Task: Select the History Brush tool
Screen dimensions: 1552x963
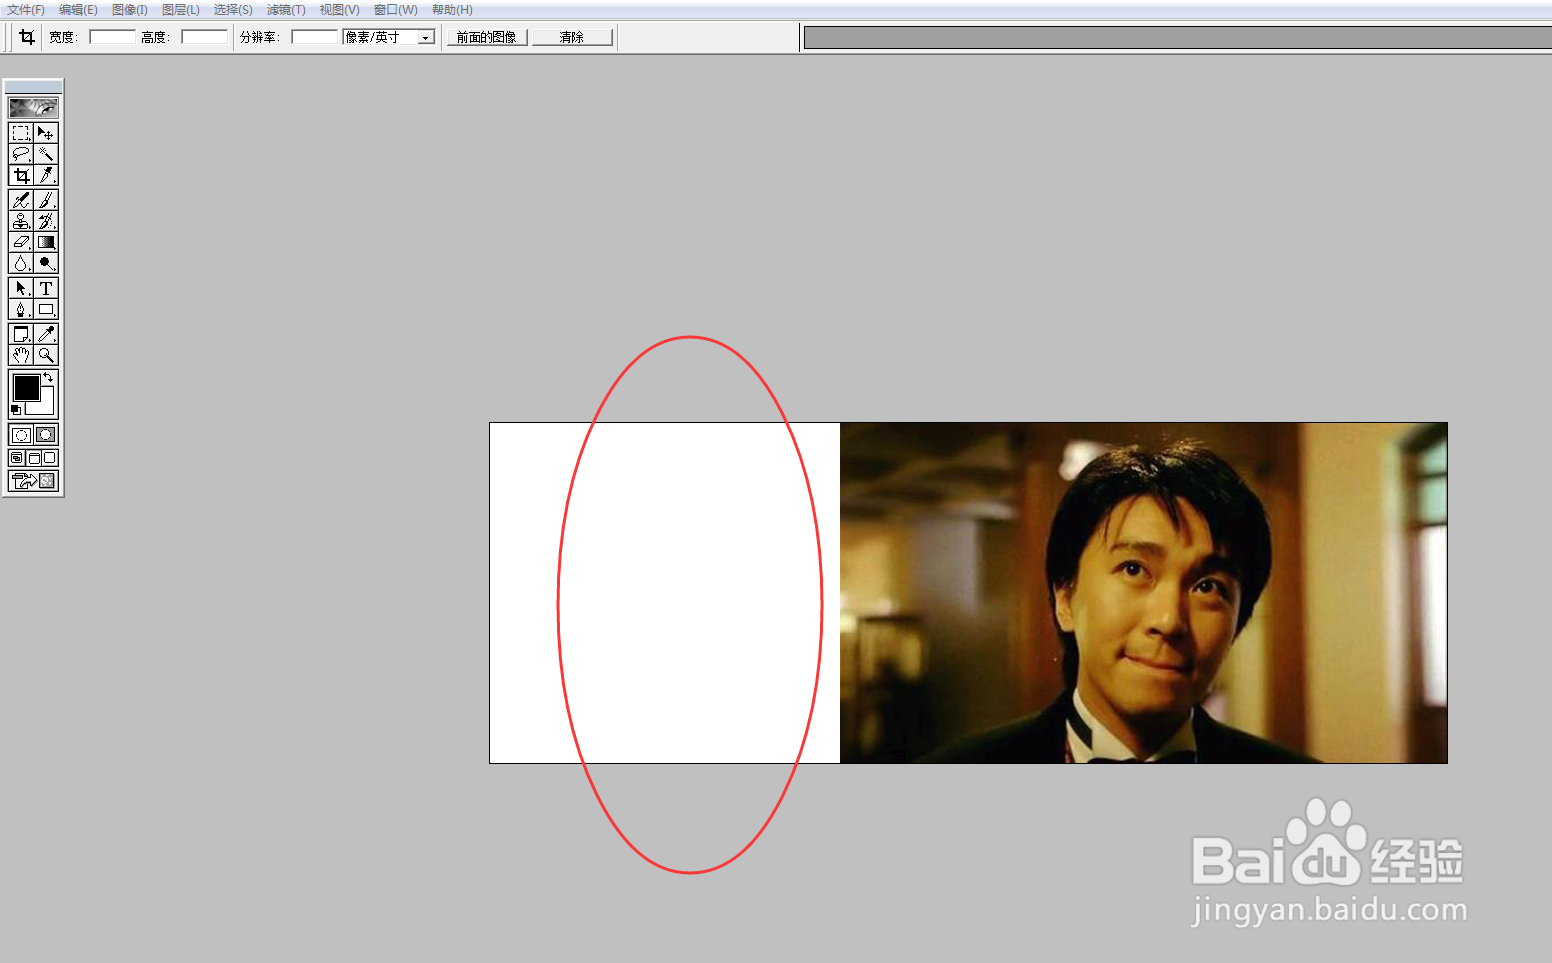Action: pyautogui.click(x=46, y=221)
